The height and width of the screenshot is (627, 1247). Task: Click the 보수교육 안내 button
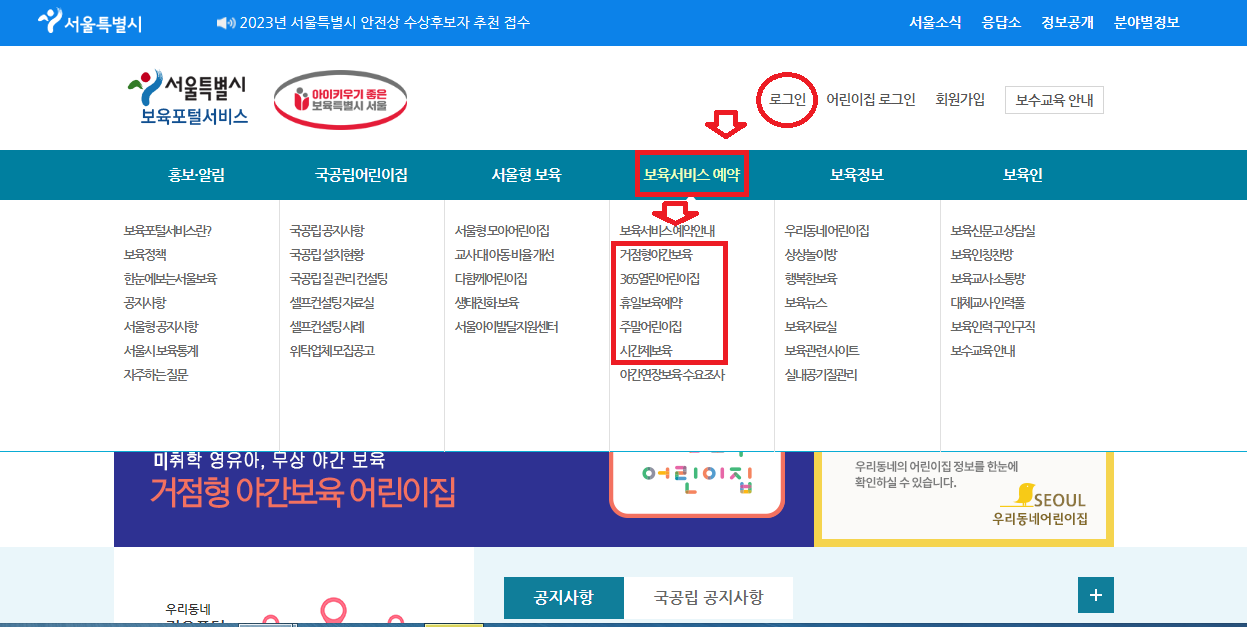(x=1054, y=100)
